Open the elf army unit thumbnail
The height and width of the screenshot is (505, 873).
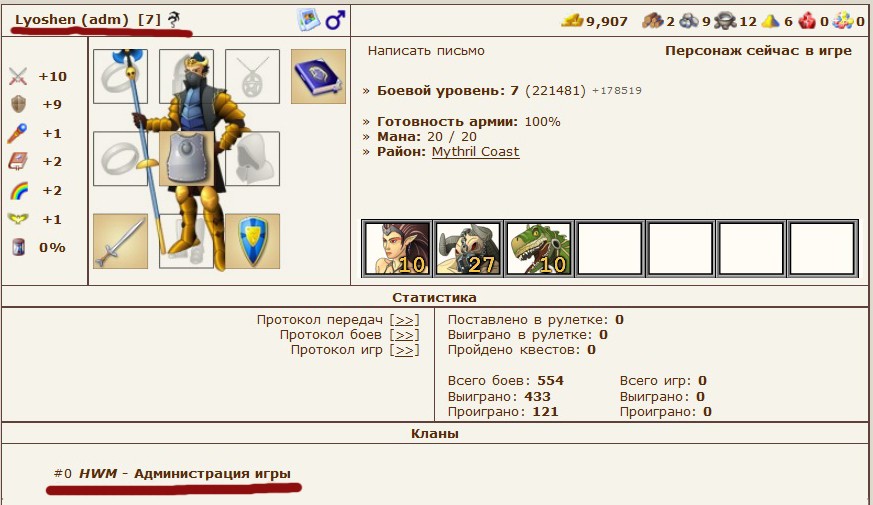point(397,248)
